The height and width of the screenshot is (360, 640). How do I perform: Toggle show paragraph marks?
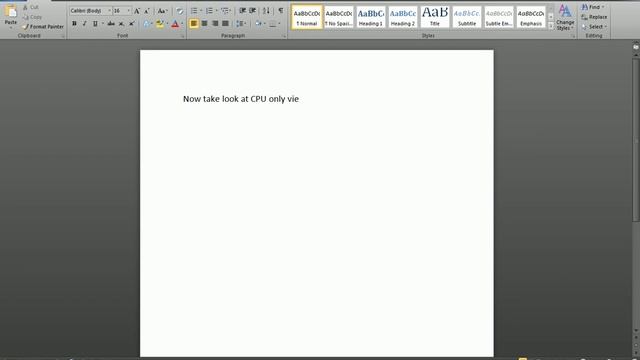[x=281, y=11]
